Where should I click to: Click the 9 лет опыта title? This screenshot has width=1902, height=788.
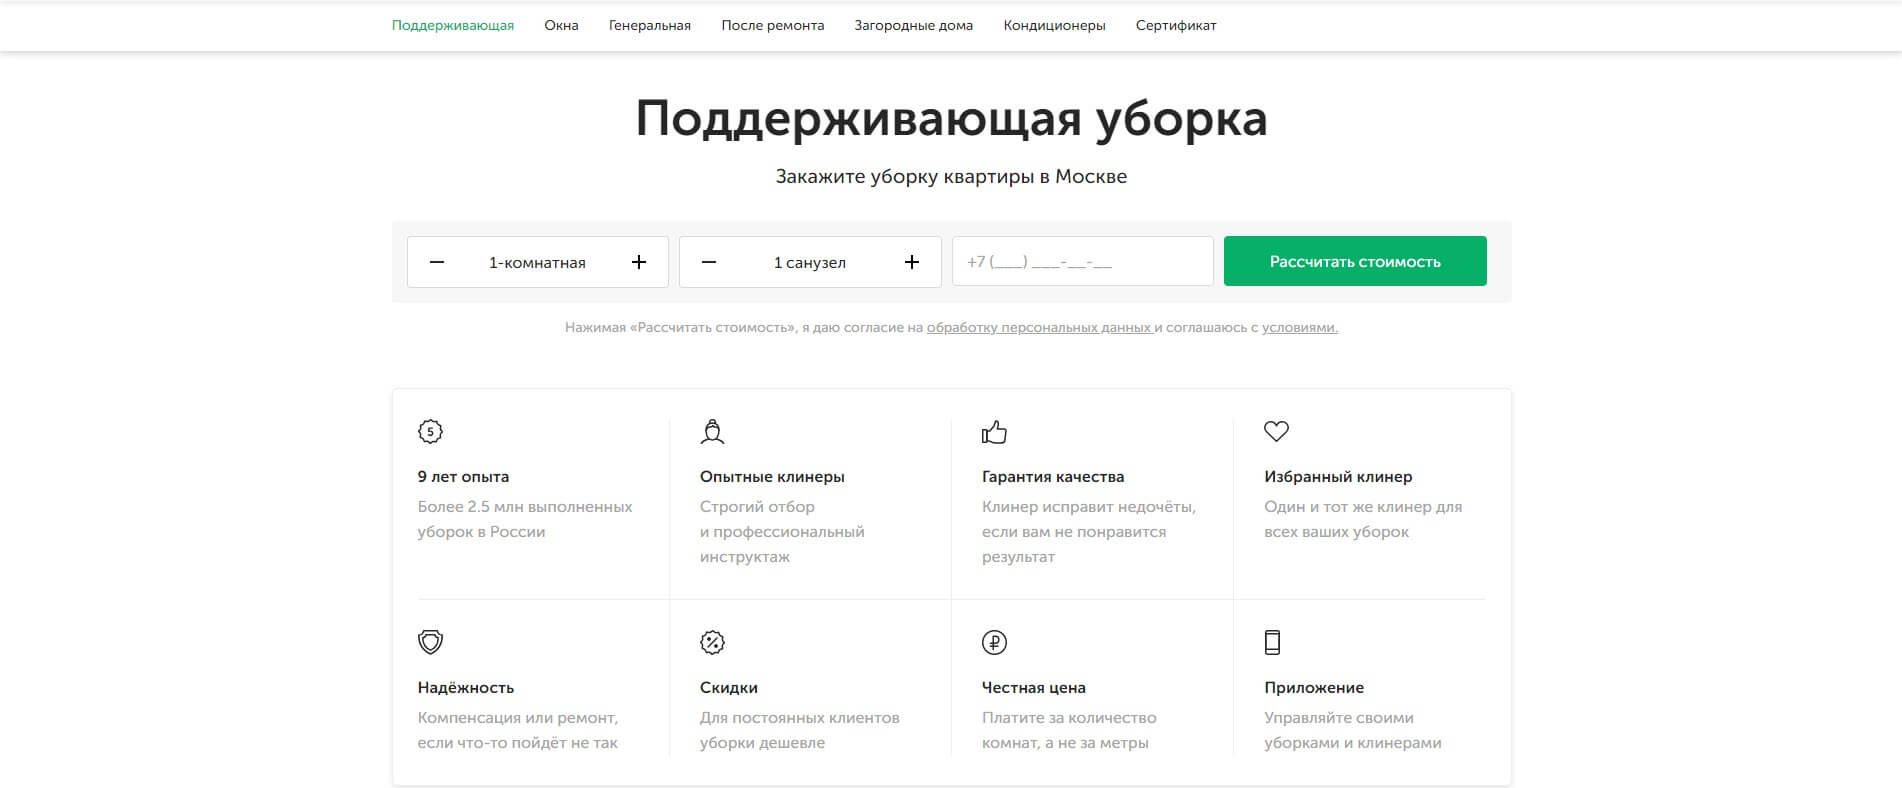pos(463,477)
